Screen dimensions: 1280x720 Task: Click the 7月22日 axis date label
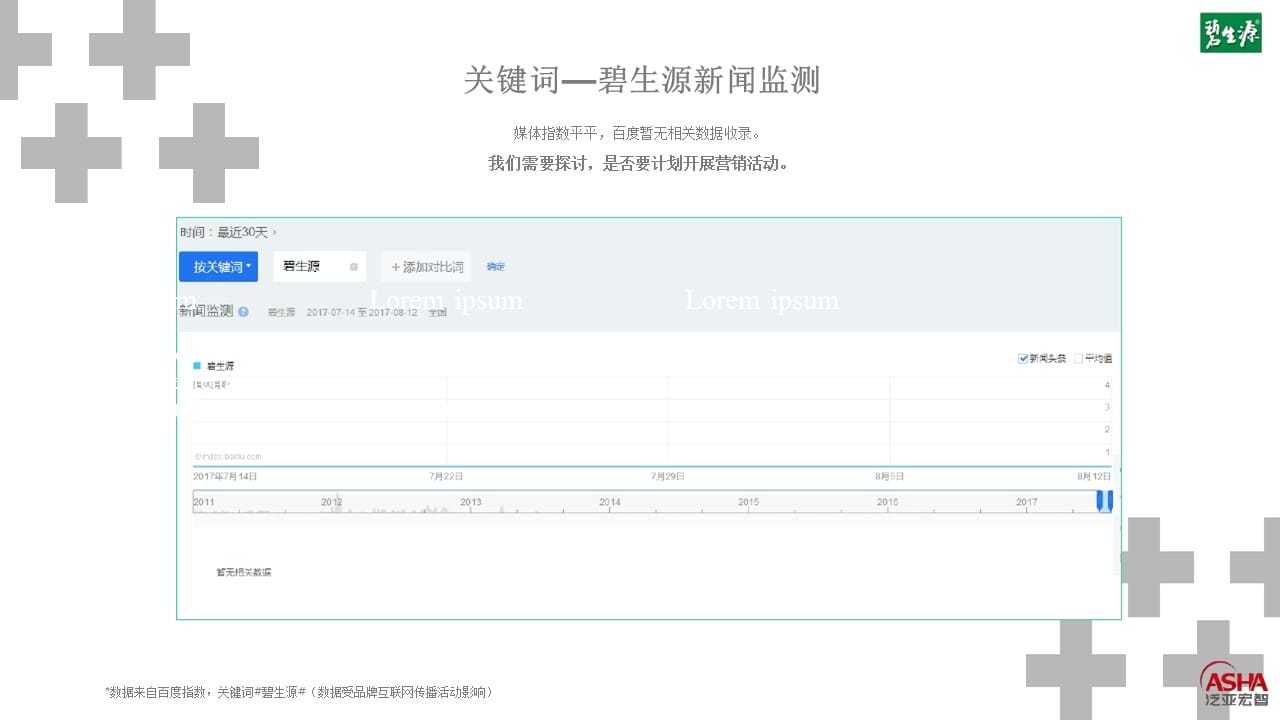pos(447,477)
